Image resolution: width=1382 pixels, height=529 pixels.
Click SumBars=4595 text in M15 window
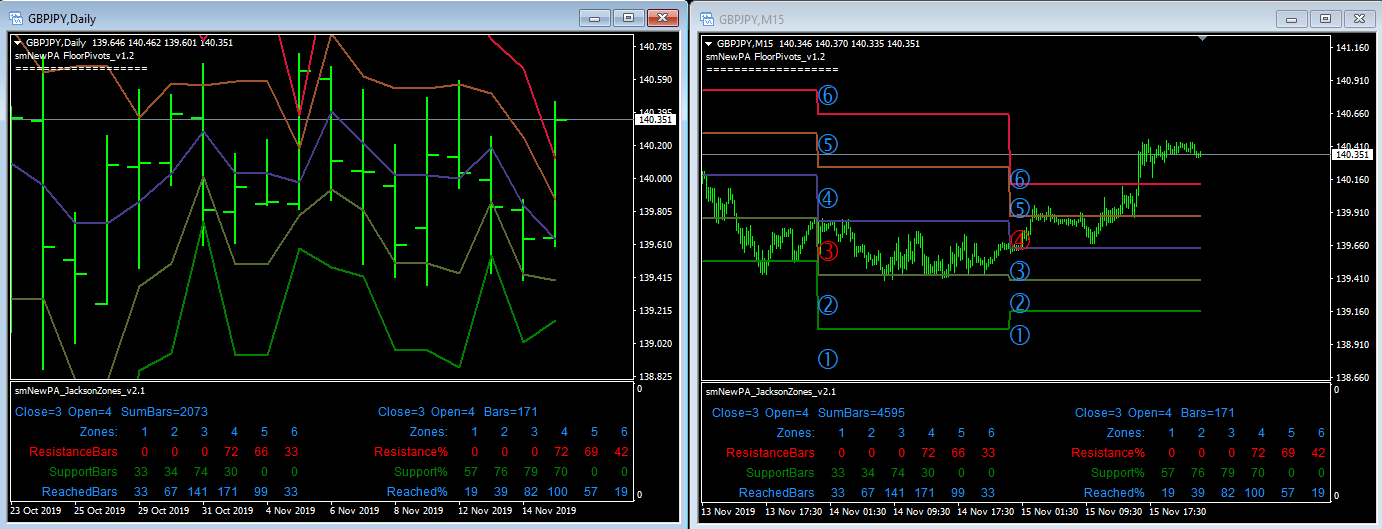(862, 413)
